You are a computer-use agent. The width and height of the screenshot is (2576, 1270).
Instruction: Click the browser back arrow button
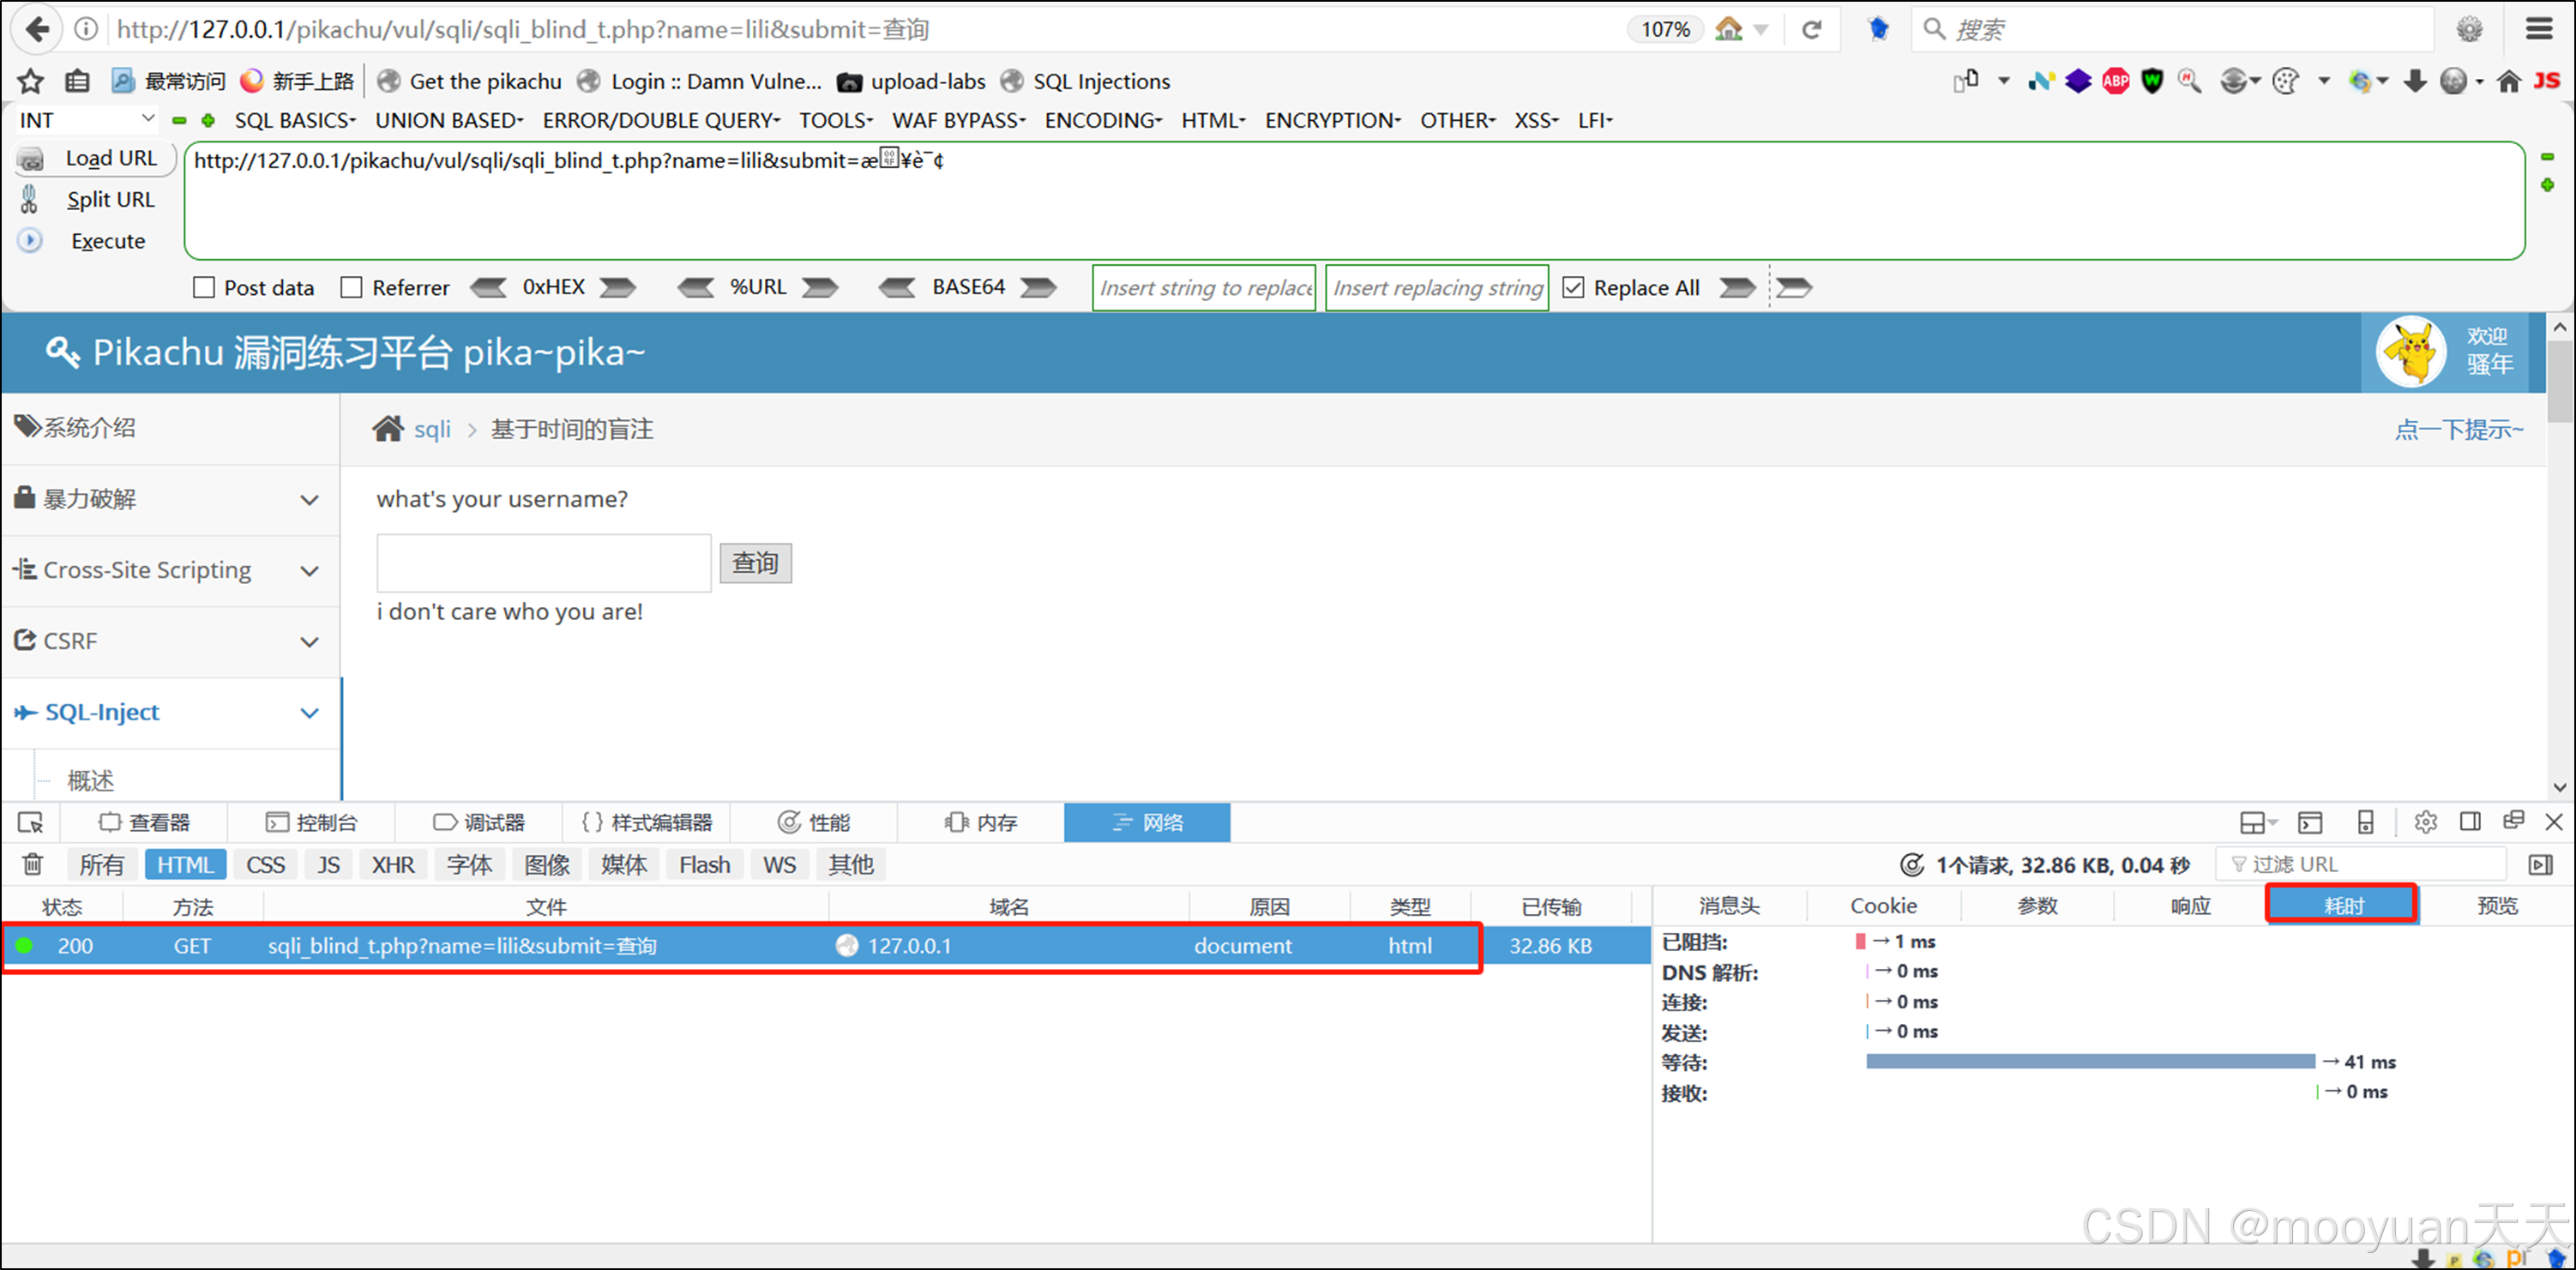coord(37,29)
